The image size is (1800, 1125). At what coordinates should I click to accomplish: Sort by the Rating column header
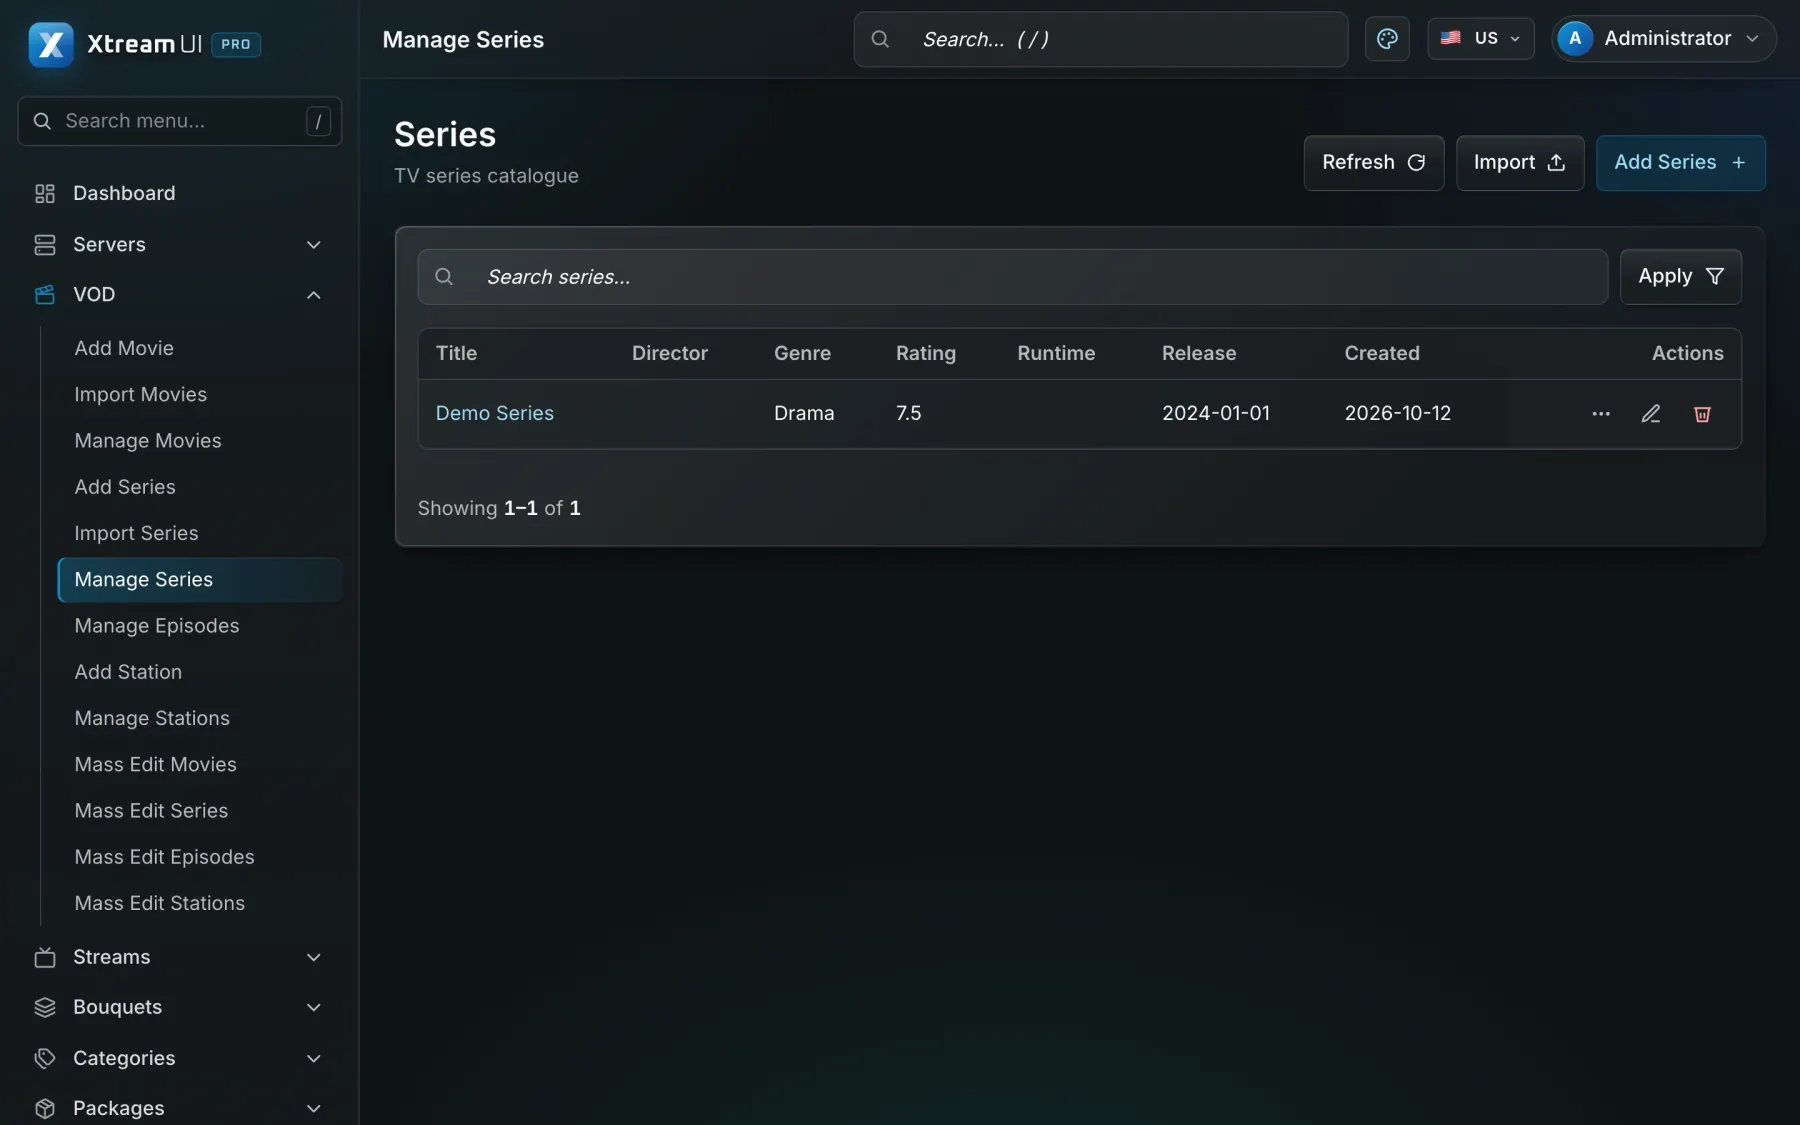[x=926, y=353]
